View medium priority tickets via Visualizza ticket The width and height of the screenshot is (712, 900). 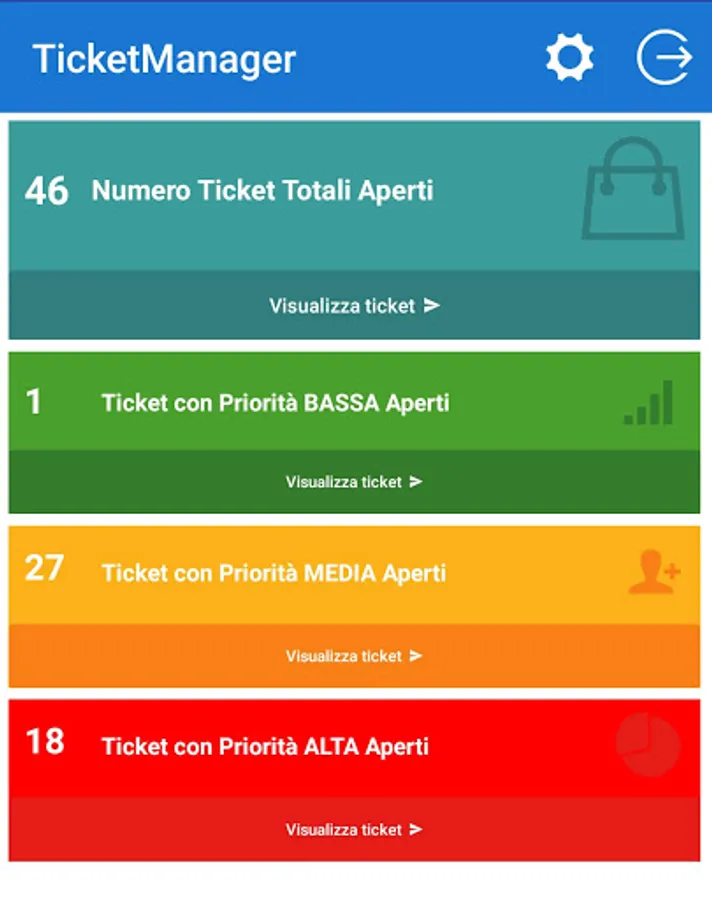354,655
